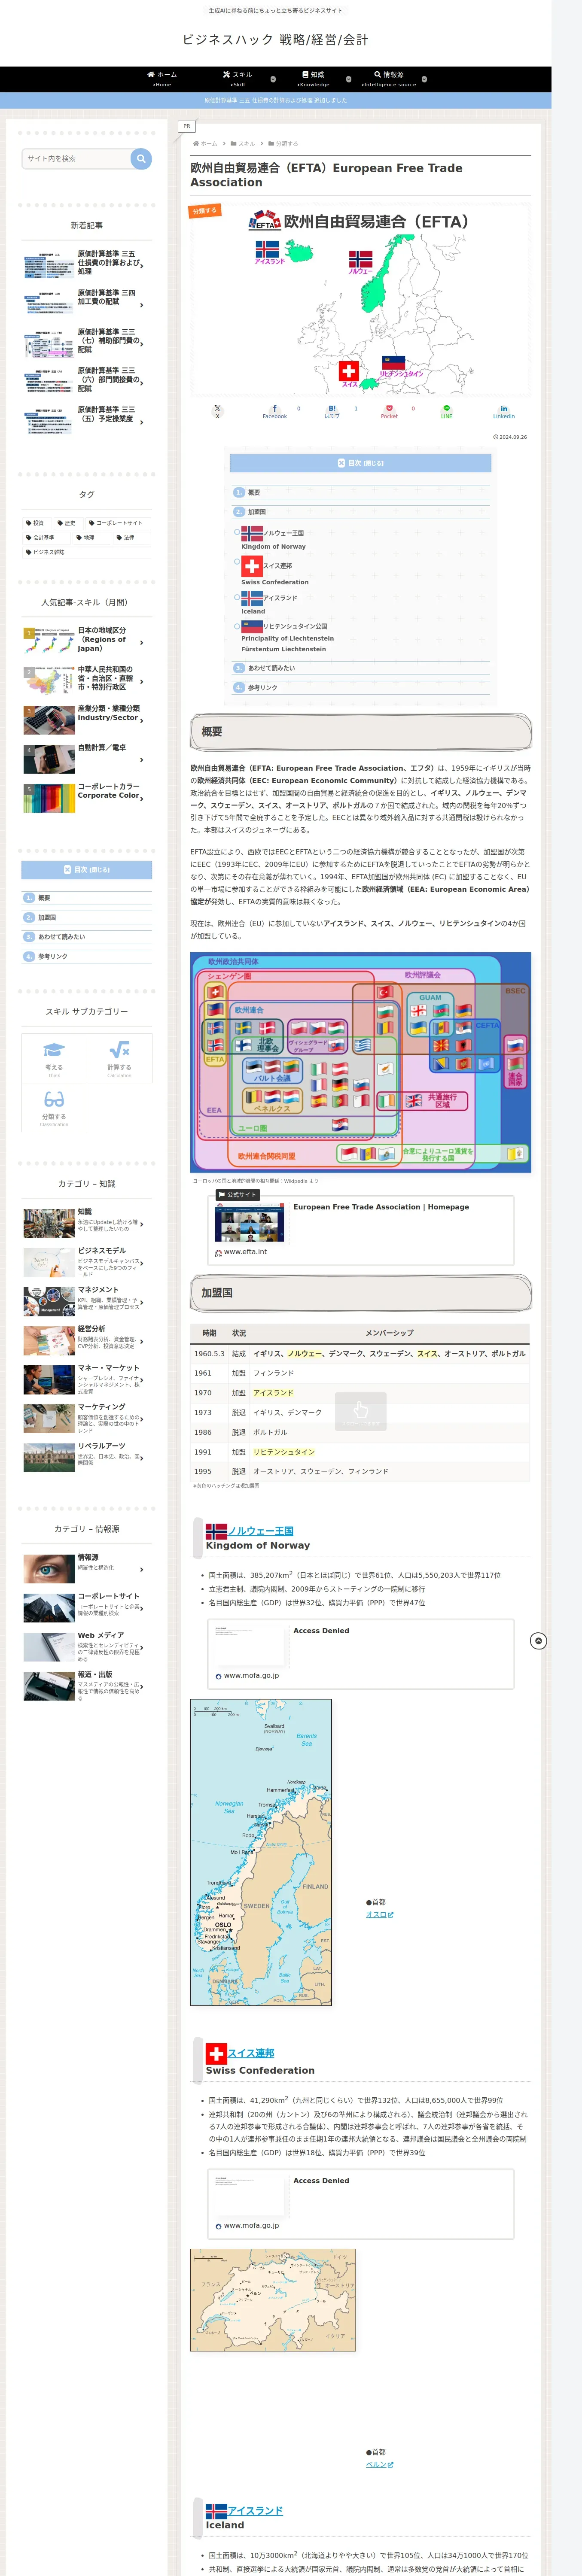Click the Liechtenstein flag in table of contents

click(x=252, y=626)
